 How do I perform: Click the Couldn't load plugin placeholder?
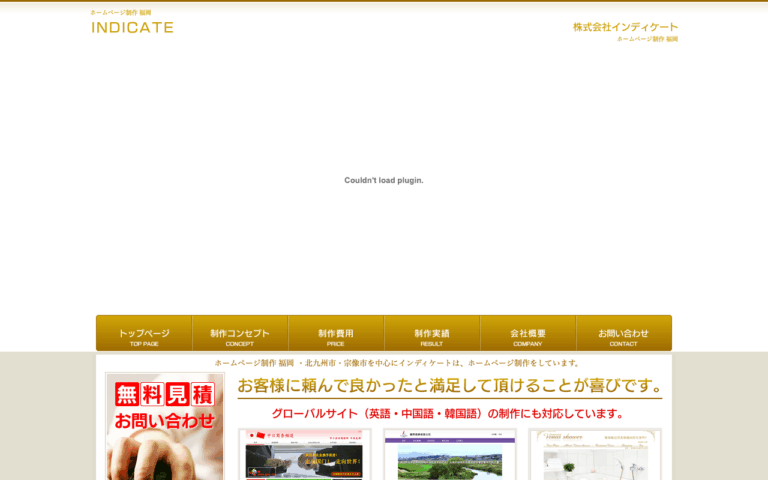tap(384, 180)
